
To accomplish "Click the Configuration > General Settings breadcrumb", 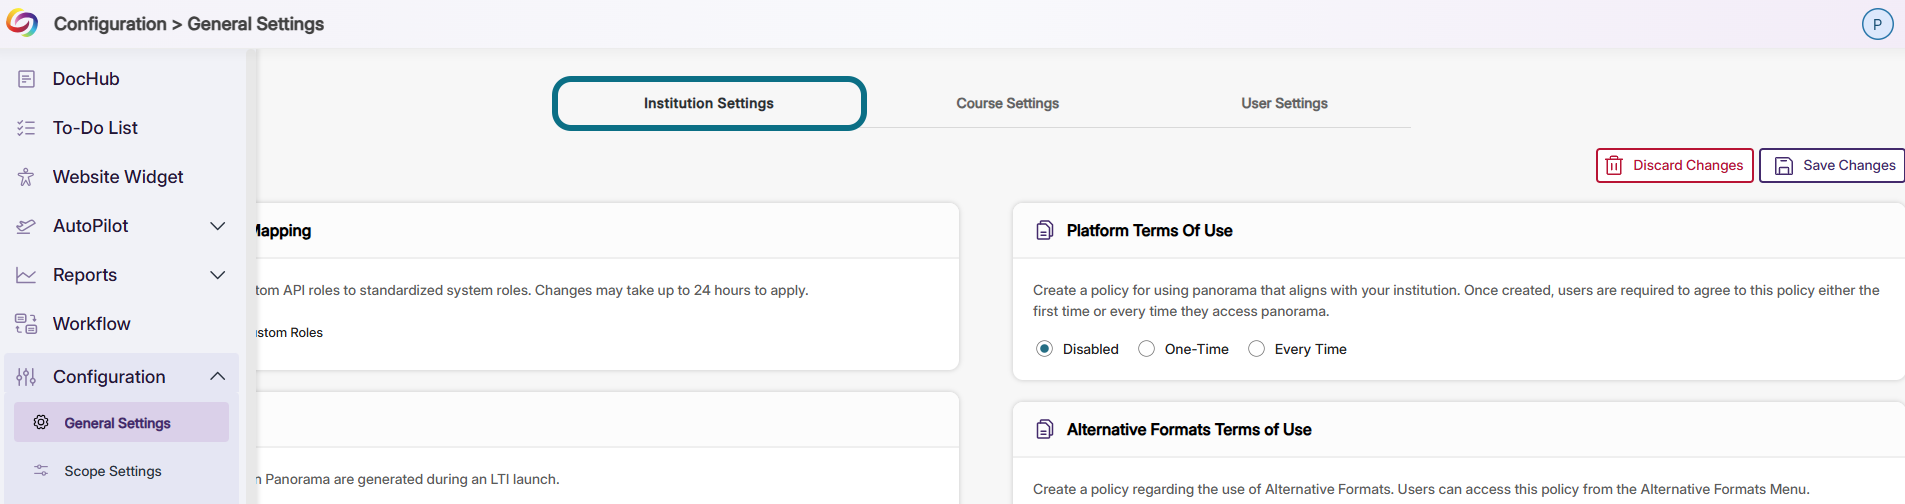I will [189, 24].
